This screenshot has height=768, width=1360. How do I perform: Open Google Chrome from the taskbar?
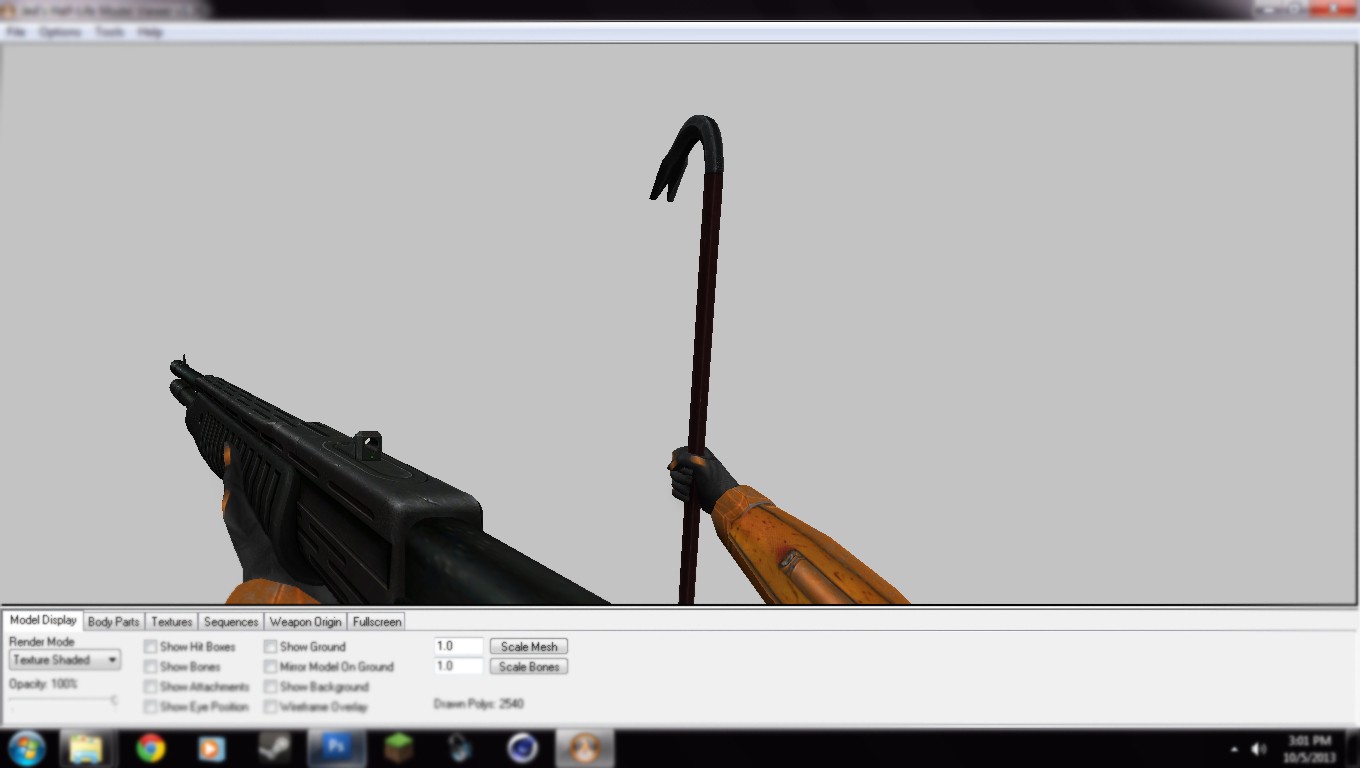[x=150, y=748]
